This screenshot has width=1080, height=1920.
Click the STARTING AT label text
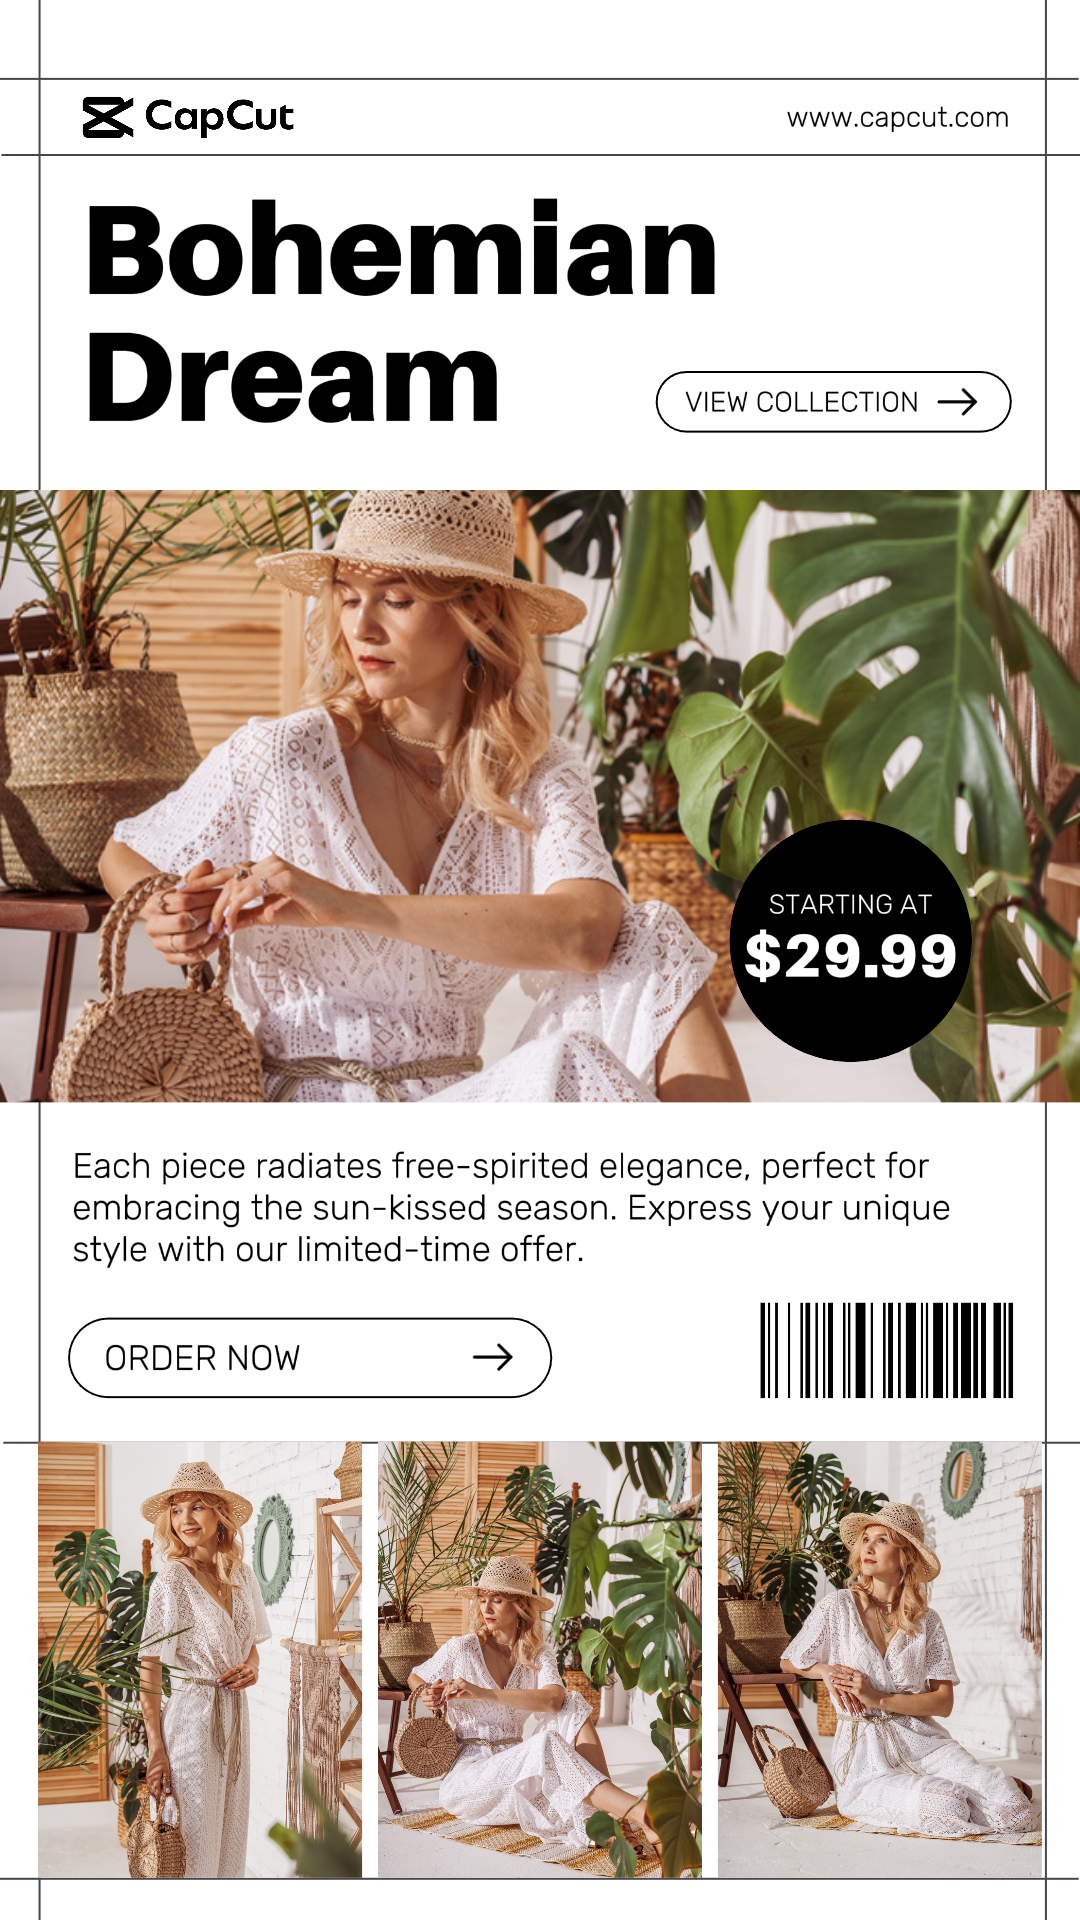click(x=851, y=904)
